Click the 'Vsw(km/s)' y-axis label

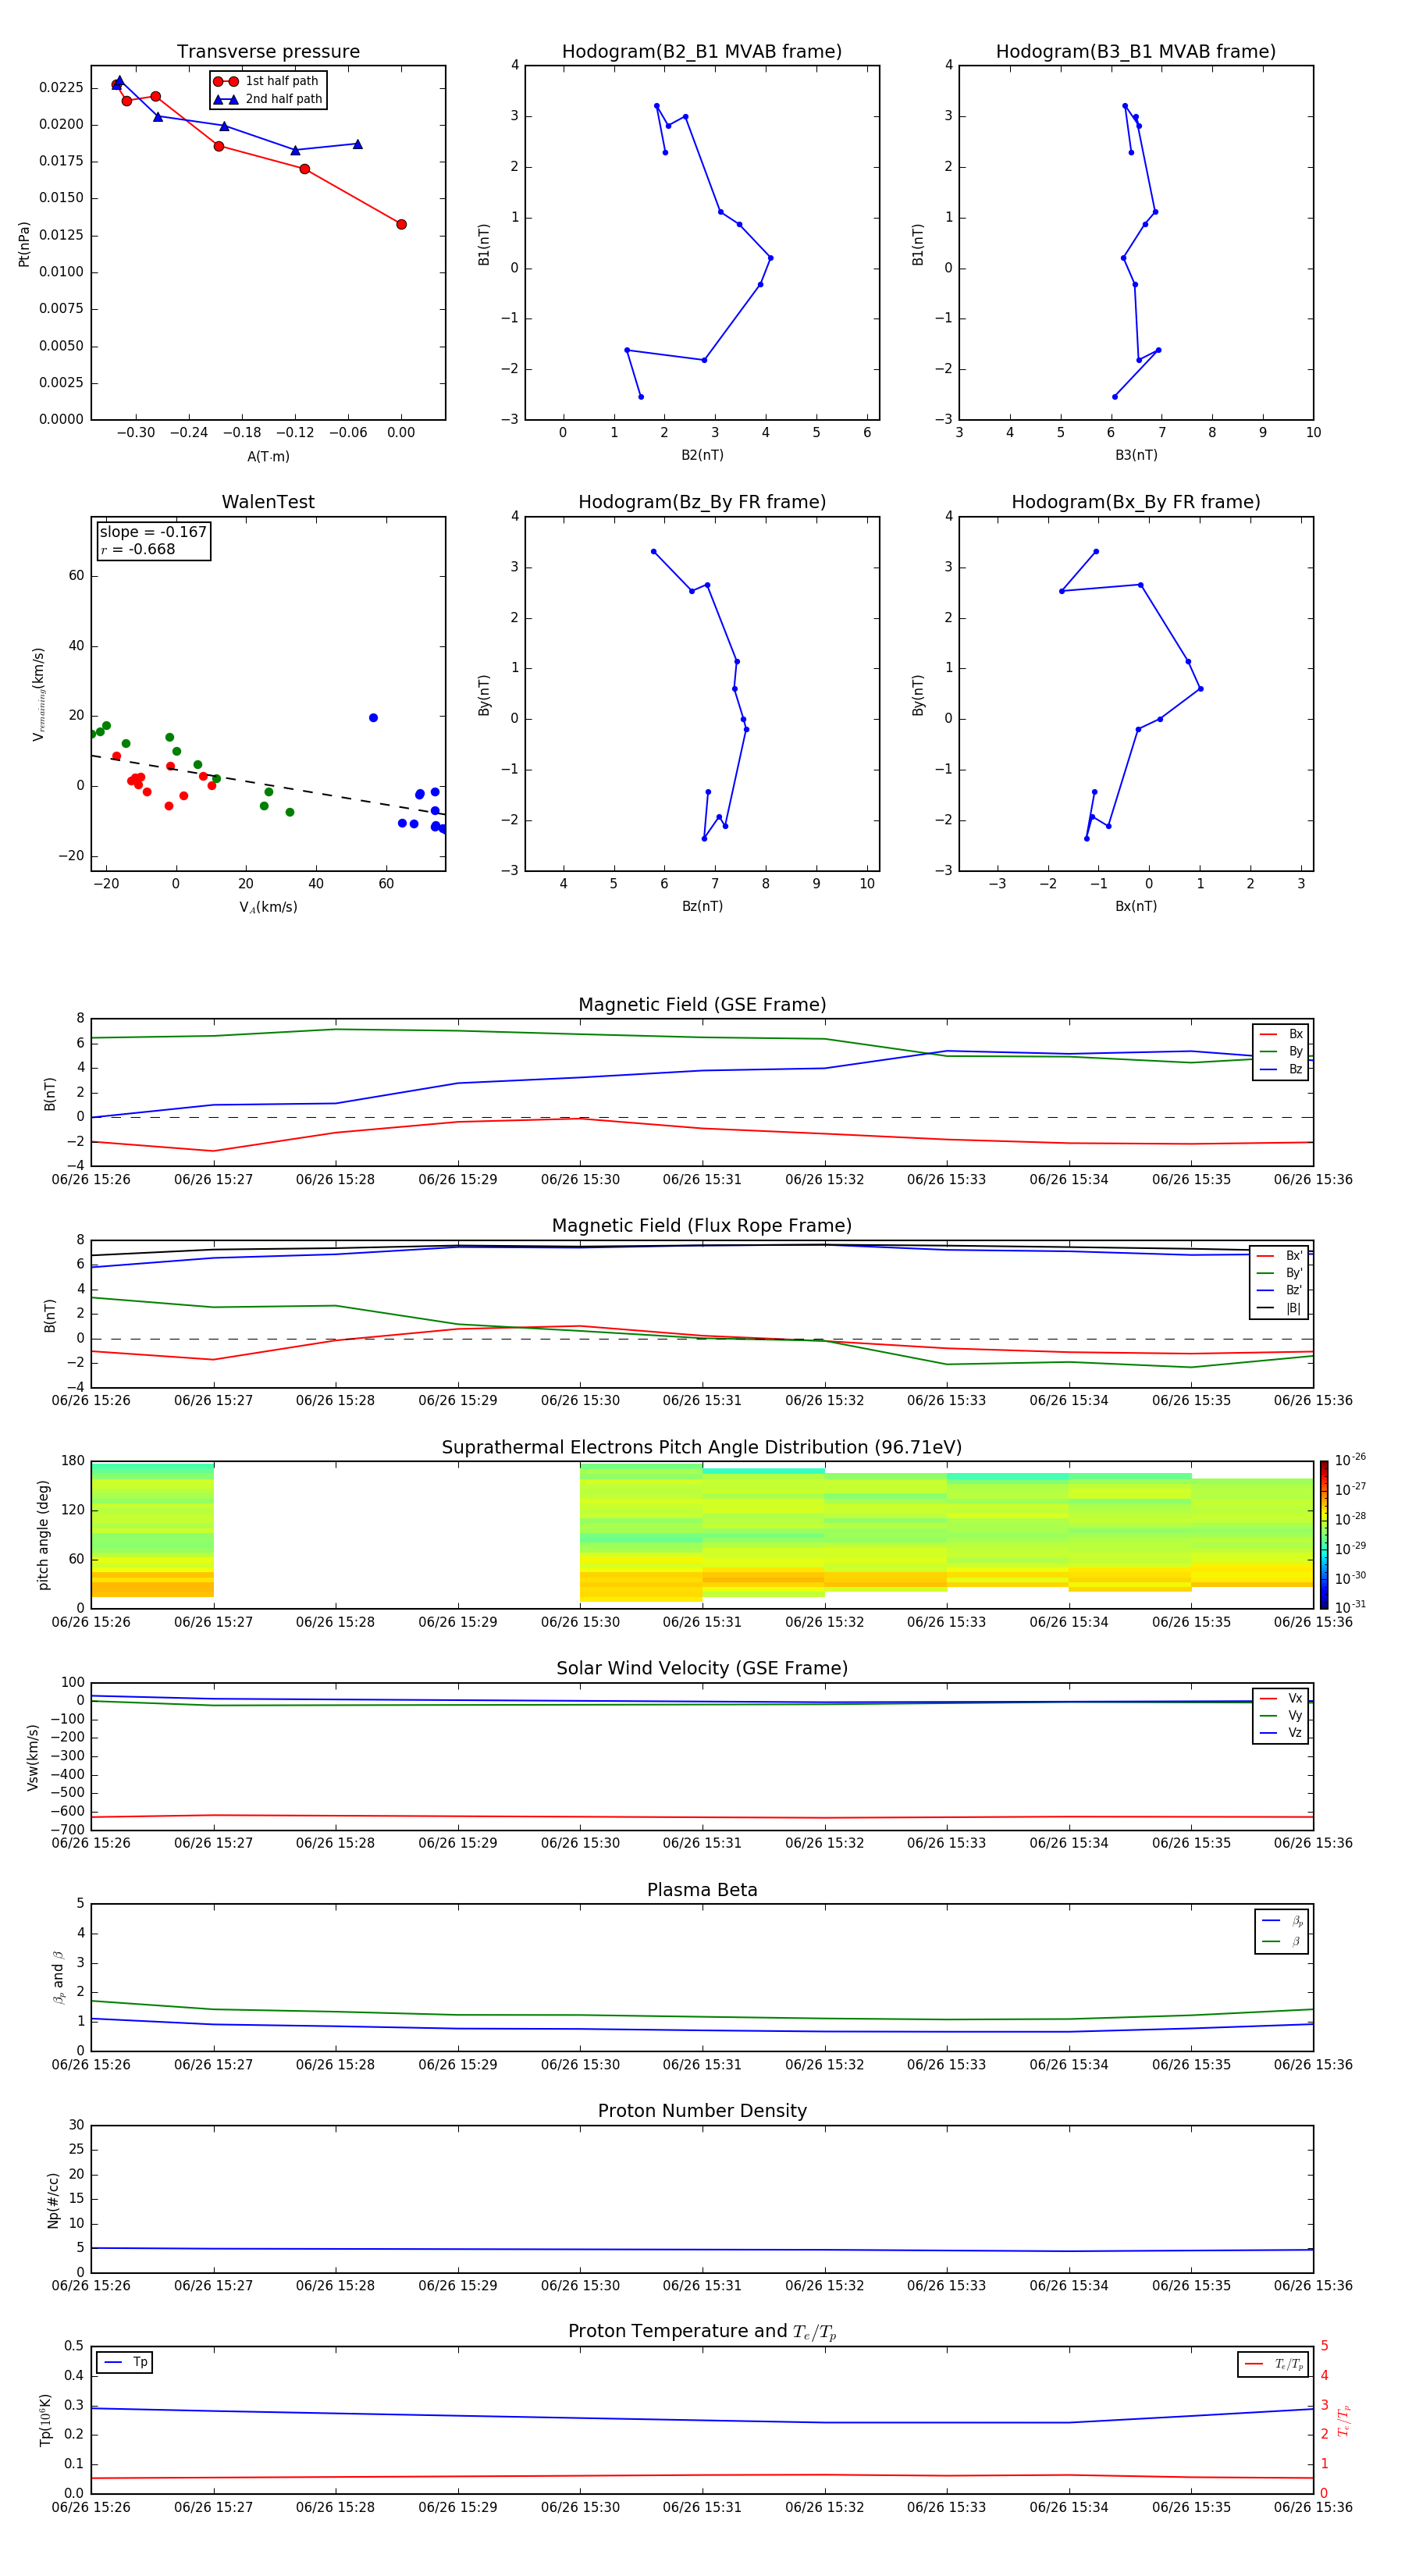(x=33, y=1756)
